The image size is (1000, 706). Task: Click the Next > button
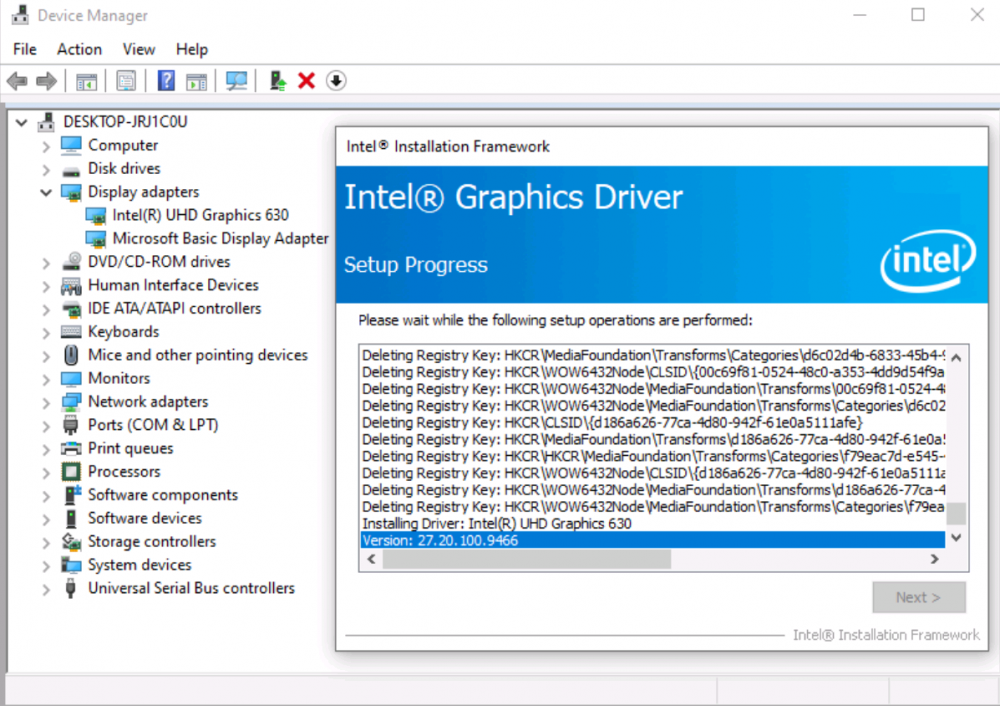coord(918,597)
